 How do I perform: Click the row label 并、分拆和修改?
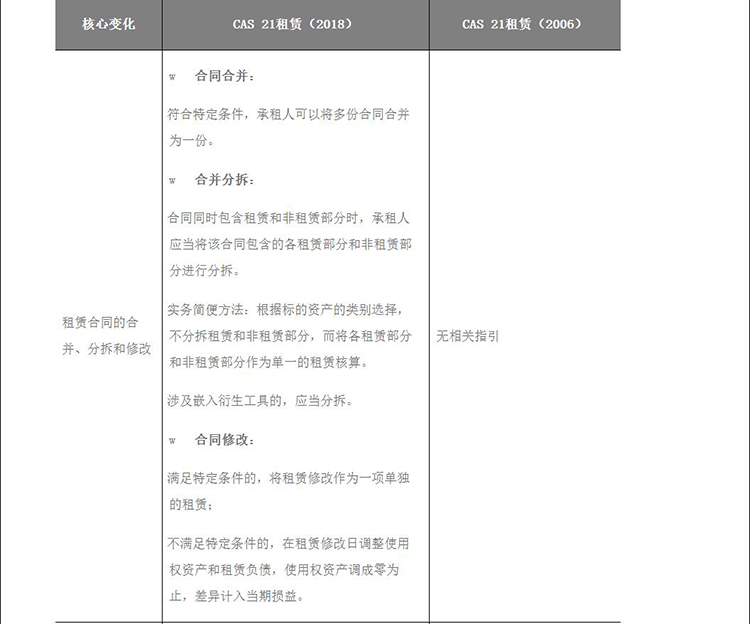pos(107,349)
